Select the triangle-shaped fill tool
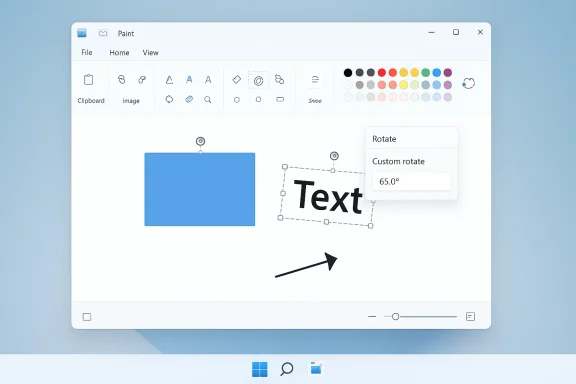 [169, 80]
